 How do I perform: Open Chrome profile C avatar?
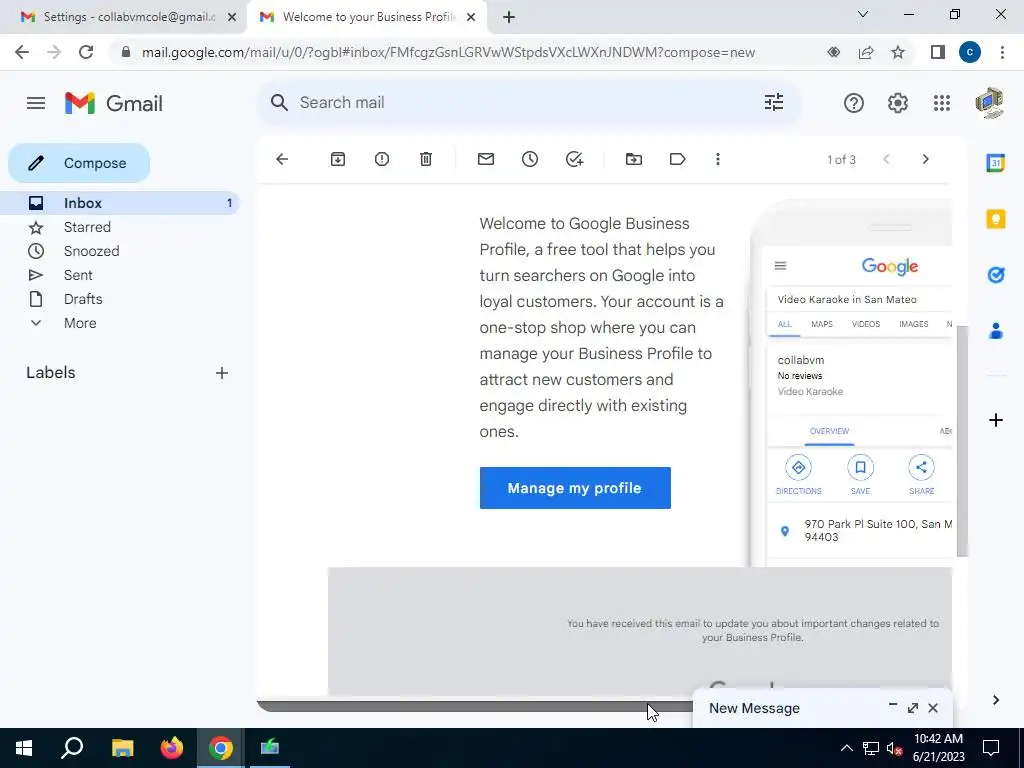point(970,52)
